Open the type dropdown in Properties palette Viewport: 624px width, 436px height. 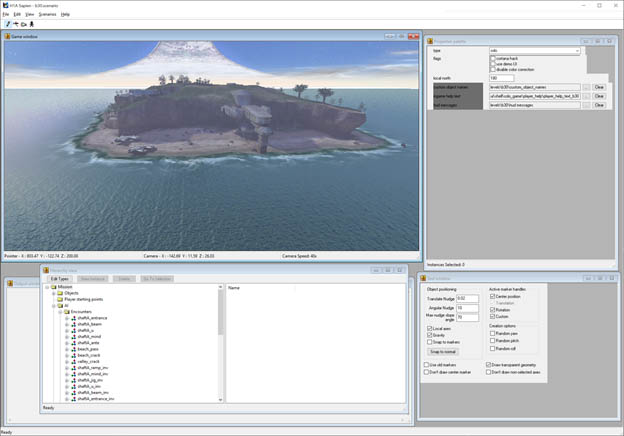point(534,51)
